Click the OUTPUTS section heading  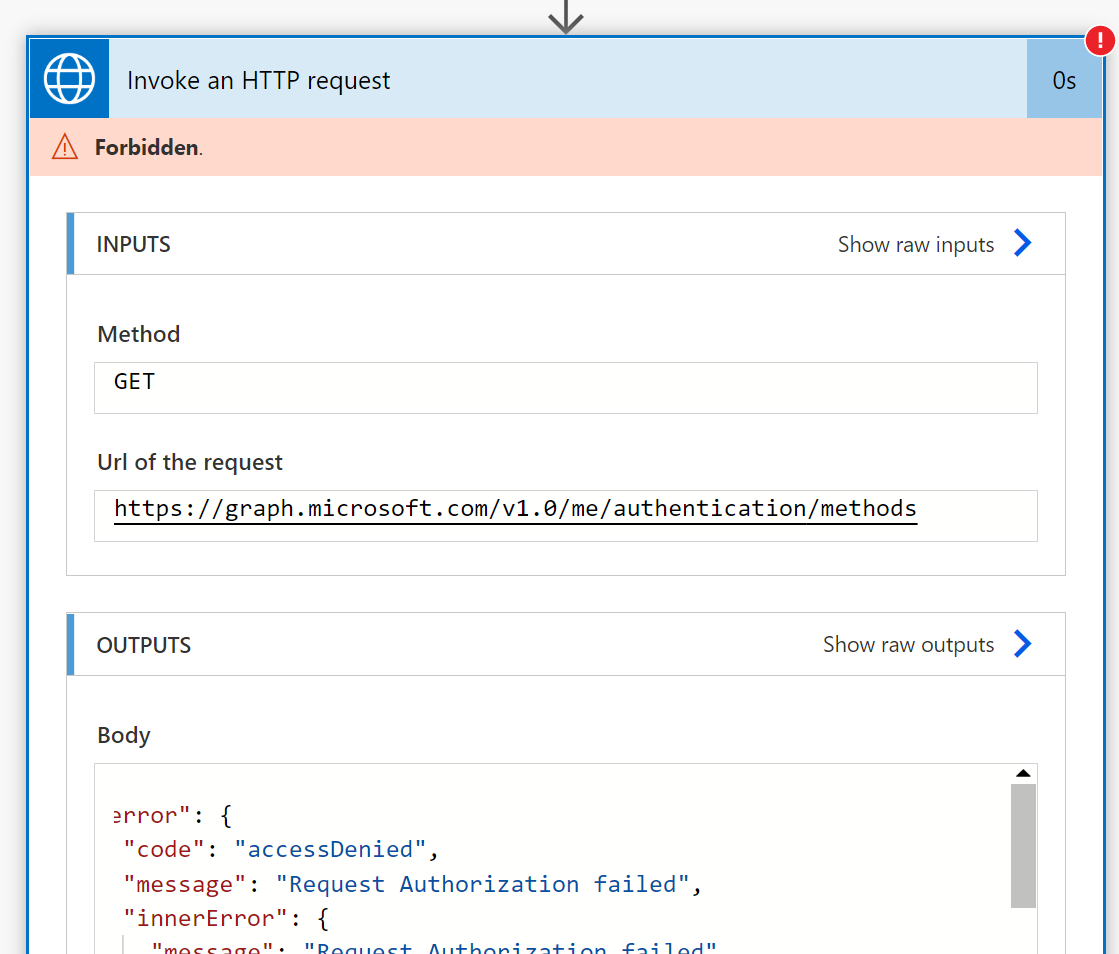click(143, 645)
